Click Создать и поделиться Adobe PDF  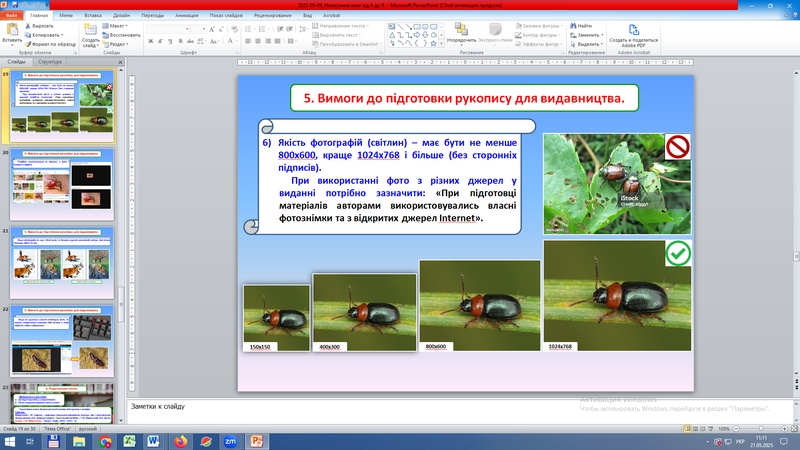(x=634, y=36)
